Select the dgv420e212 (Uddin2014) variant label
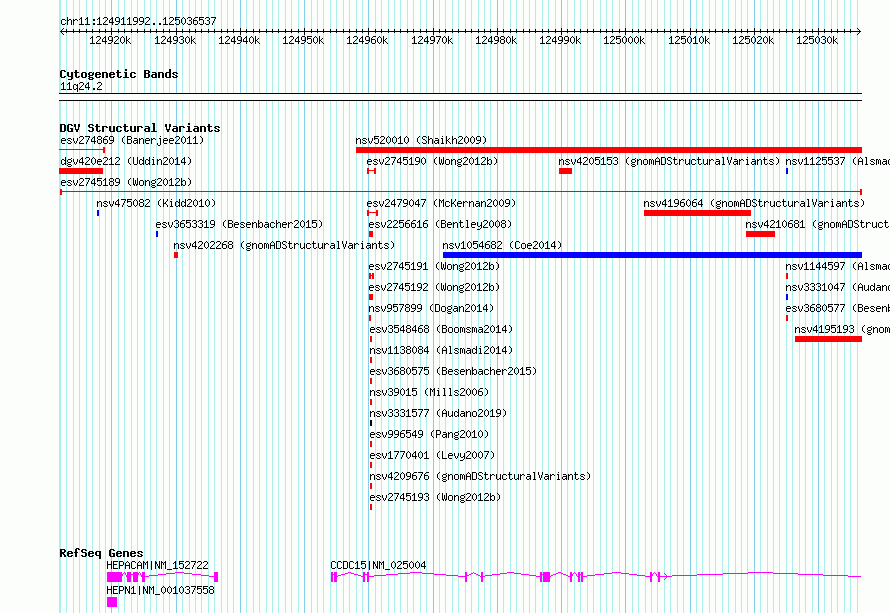Screen dimensions: 890x613 coord(126,161)
